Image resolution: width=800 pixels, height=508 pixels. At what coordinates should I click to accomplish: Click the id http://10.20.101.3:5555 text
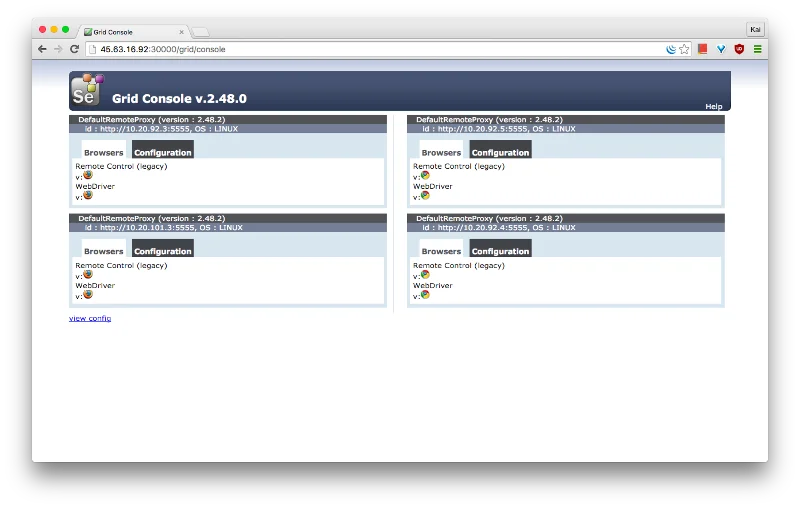point(163,227)
